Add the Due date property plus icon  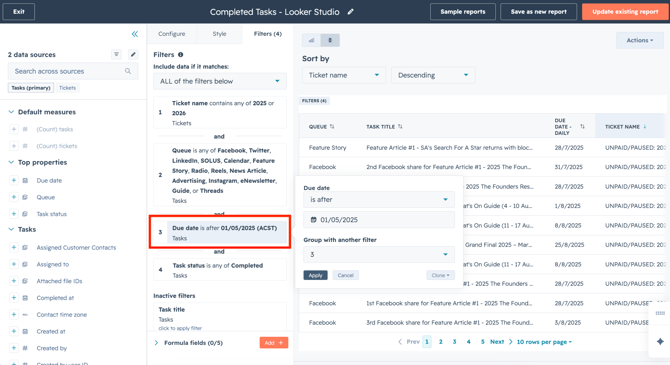pos(14,180)
